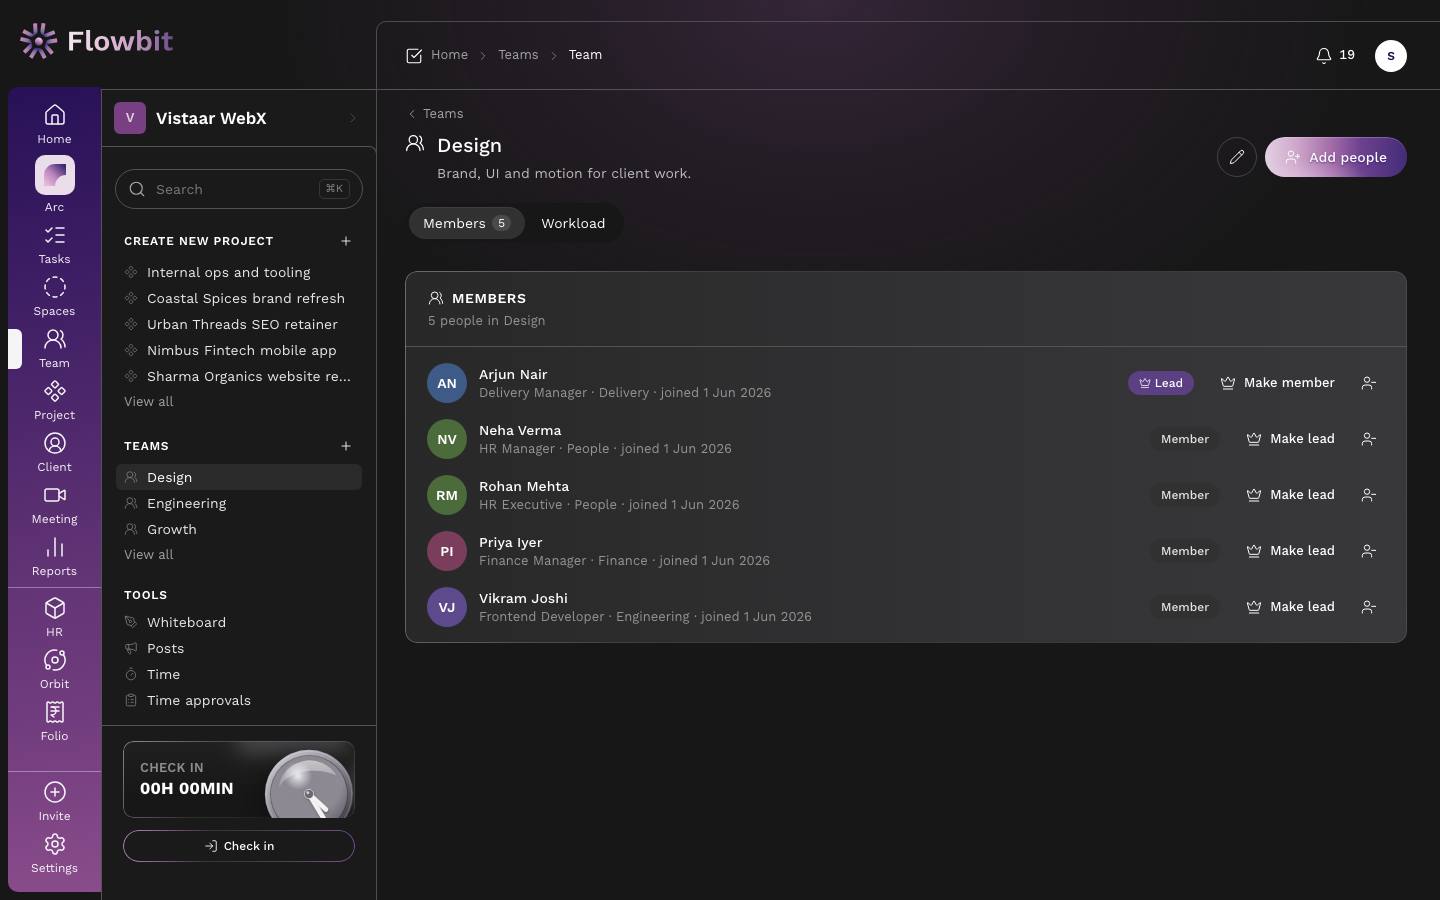Select the Members tab
1440x900 pixels.
pyautogui.click(x=466, y=223)
